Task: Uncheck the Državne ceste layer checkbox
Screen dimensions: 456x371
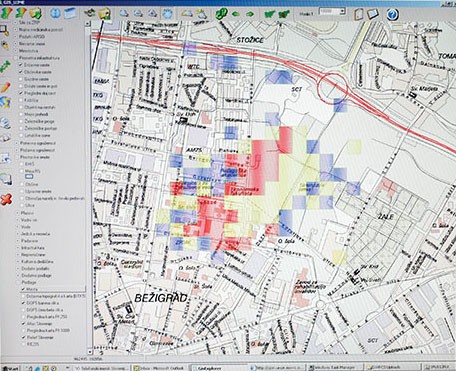Action: click(21, 65)
